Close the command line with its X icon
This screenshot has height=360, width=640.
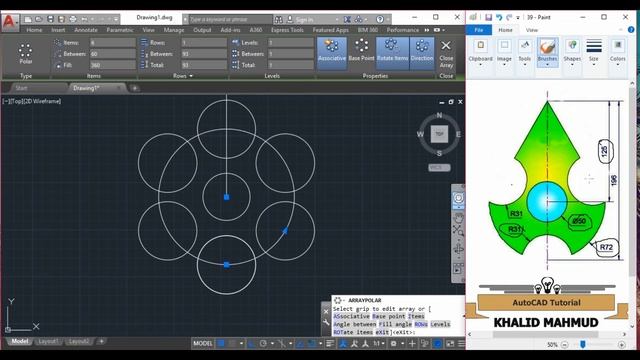pos(326,311)
